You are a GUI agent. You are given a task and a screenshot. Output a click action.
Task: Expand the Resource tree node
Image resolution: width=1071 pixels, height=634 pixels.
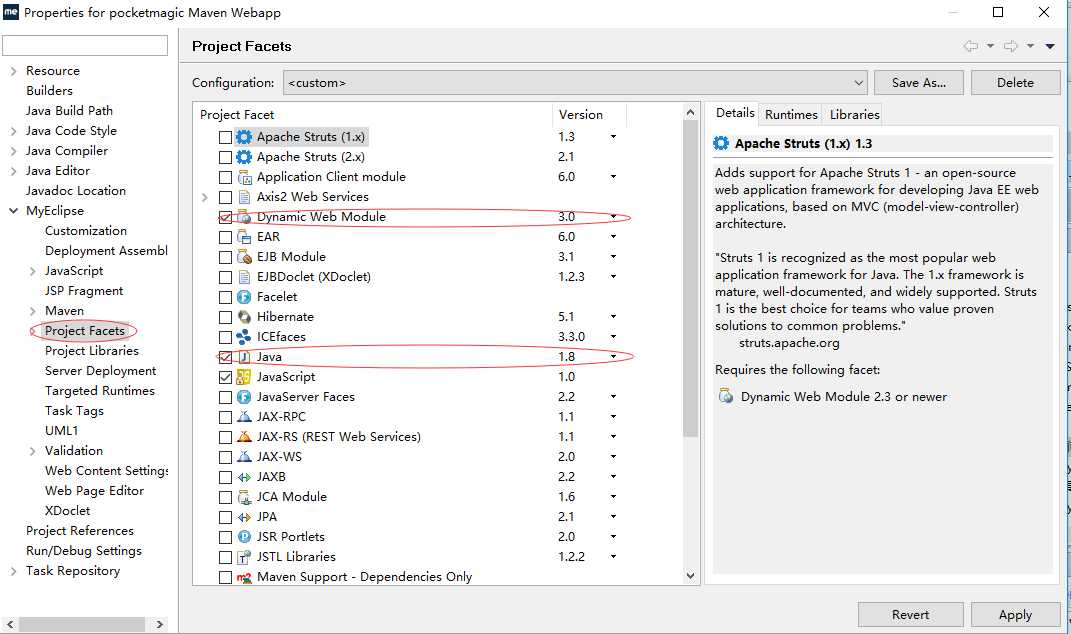[x=13, y=70]
